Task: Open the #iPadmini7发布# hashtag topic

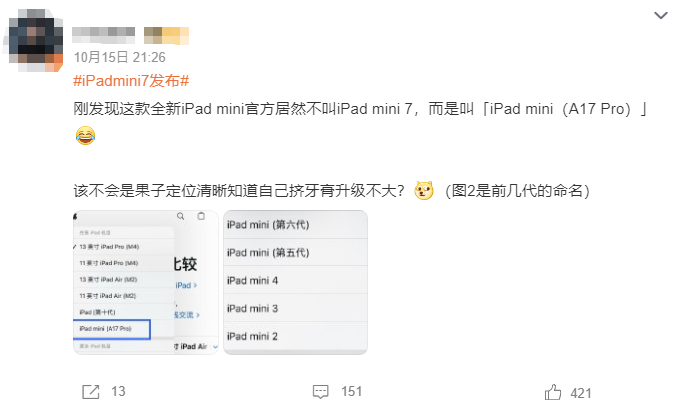Action: (x=131, y=81)
